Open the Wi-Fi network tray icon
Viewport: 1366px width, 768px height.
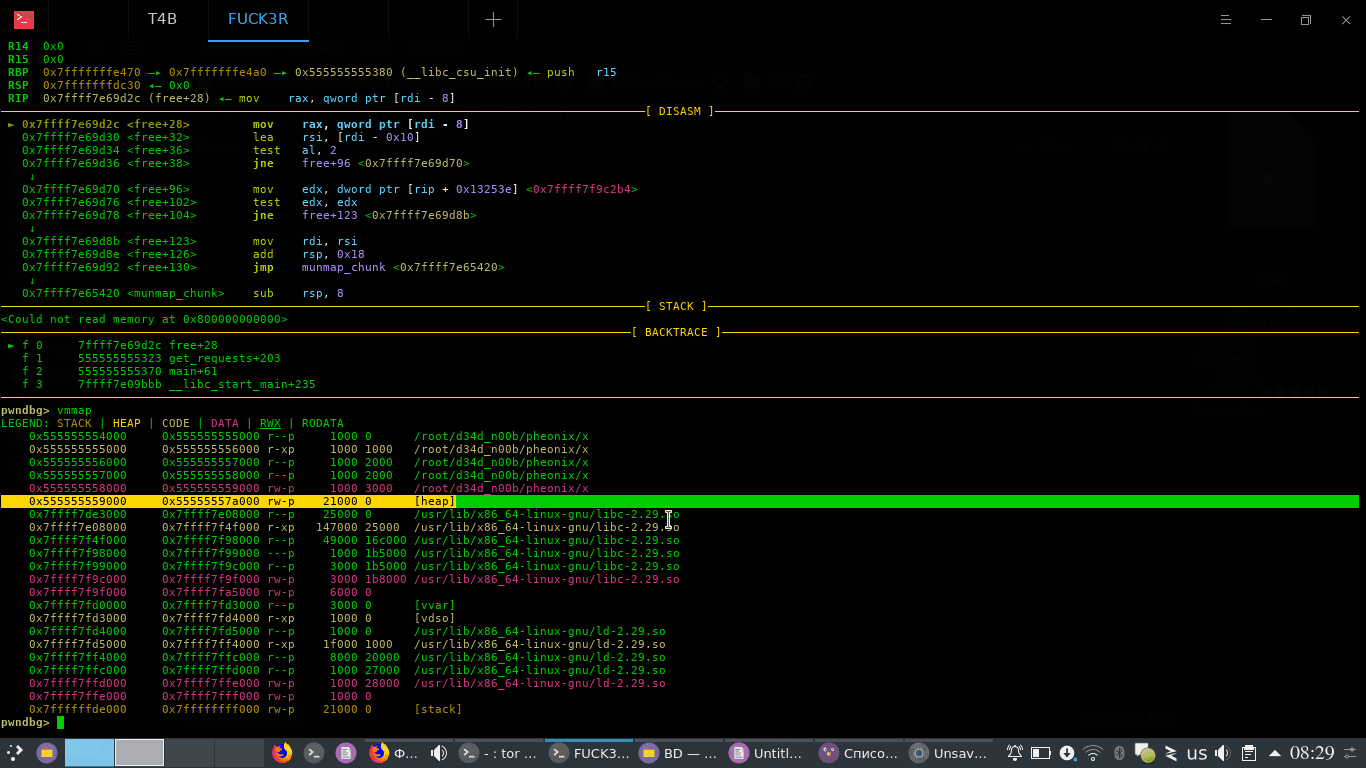pos(1093,753)
